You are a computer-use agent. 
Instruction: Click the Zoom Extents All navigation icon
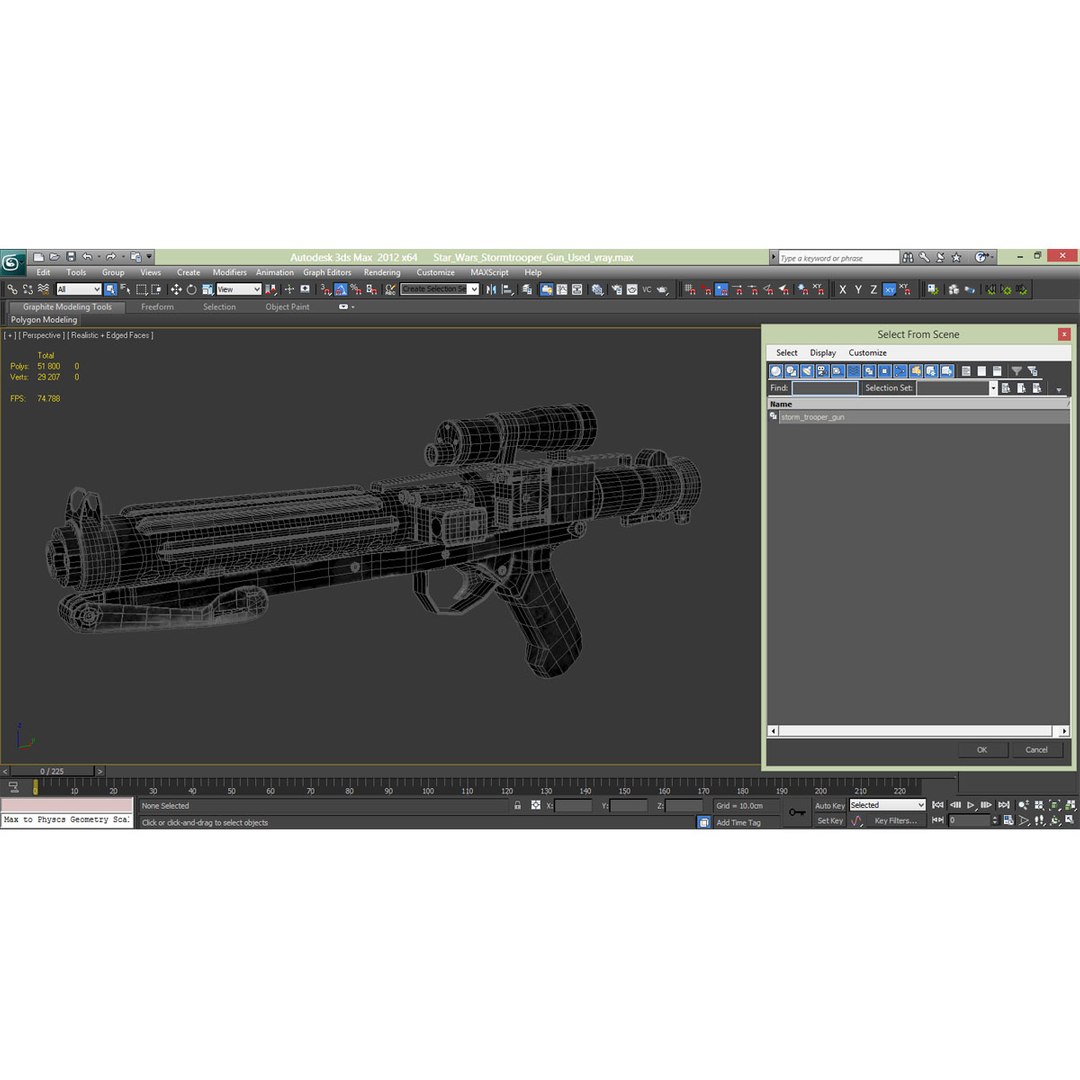coord(1070,805)
